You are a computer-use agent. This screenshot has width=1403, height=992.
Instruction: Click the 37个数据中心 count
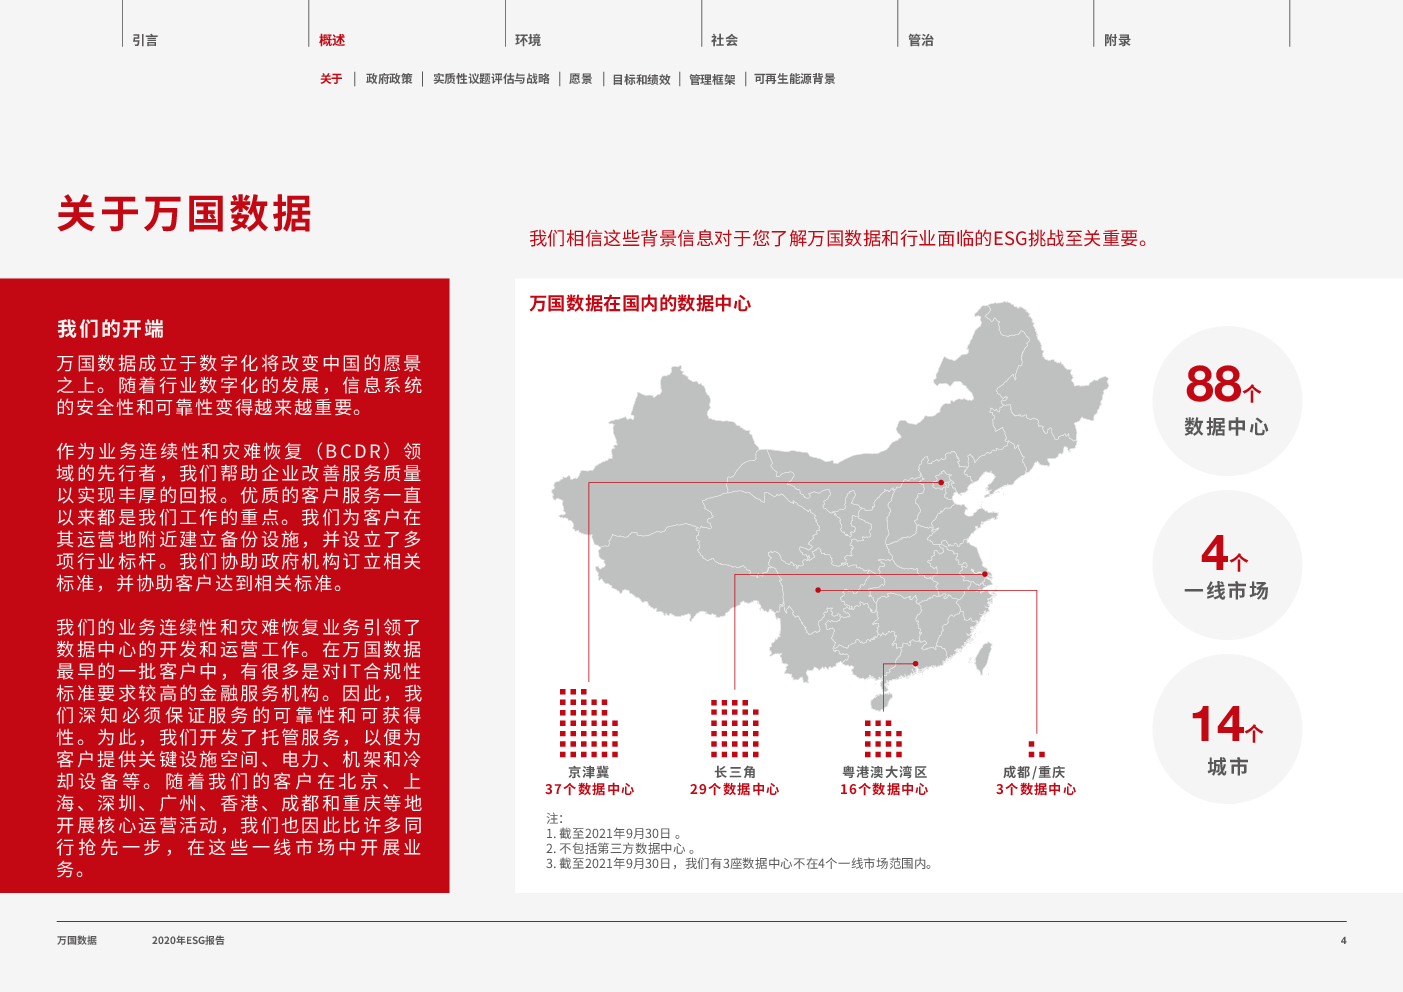point(589,789)
